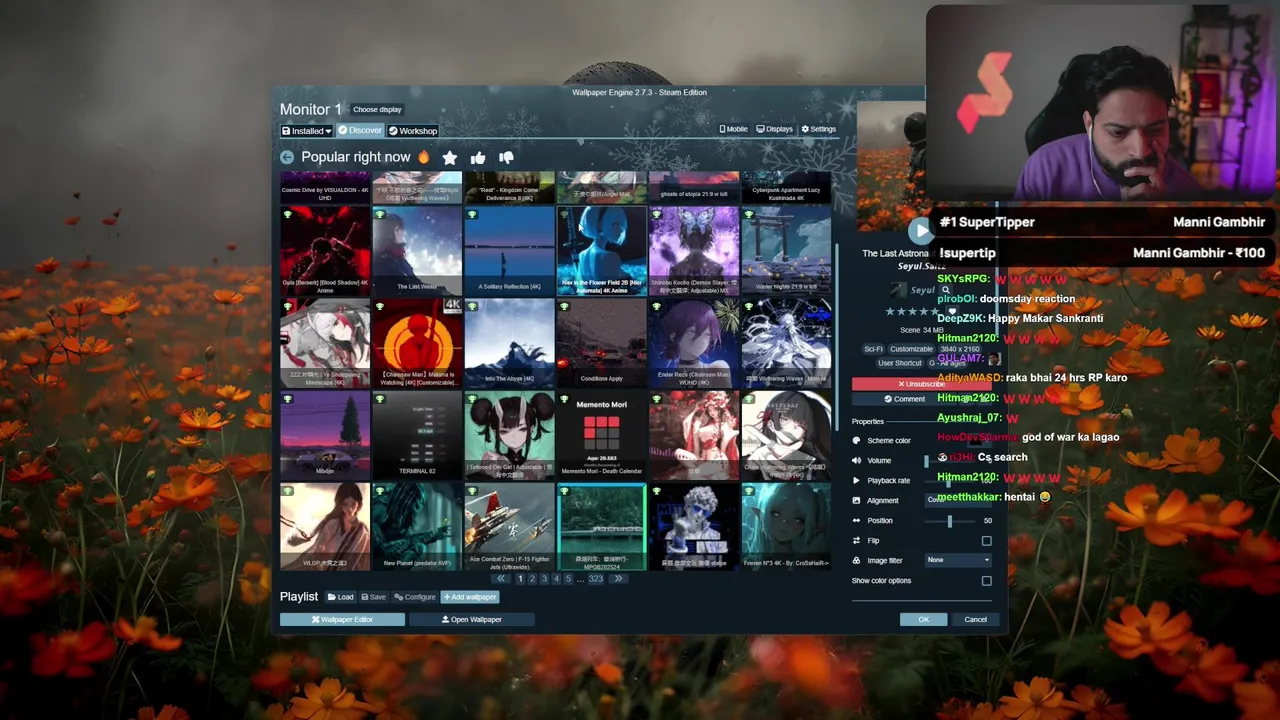
Task: Confirm with the OK button
Action: pyautogui.click(x=923, y=620)
